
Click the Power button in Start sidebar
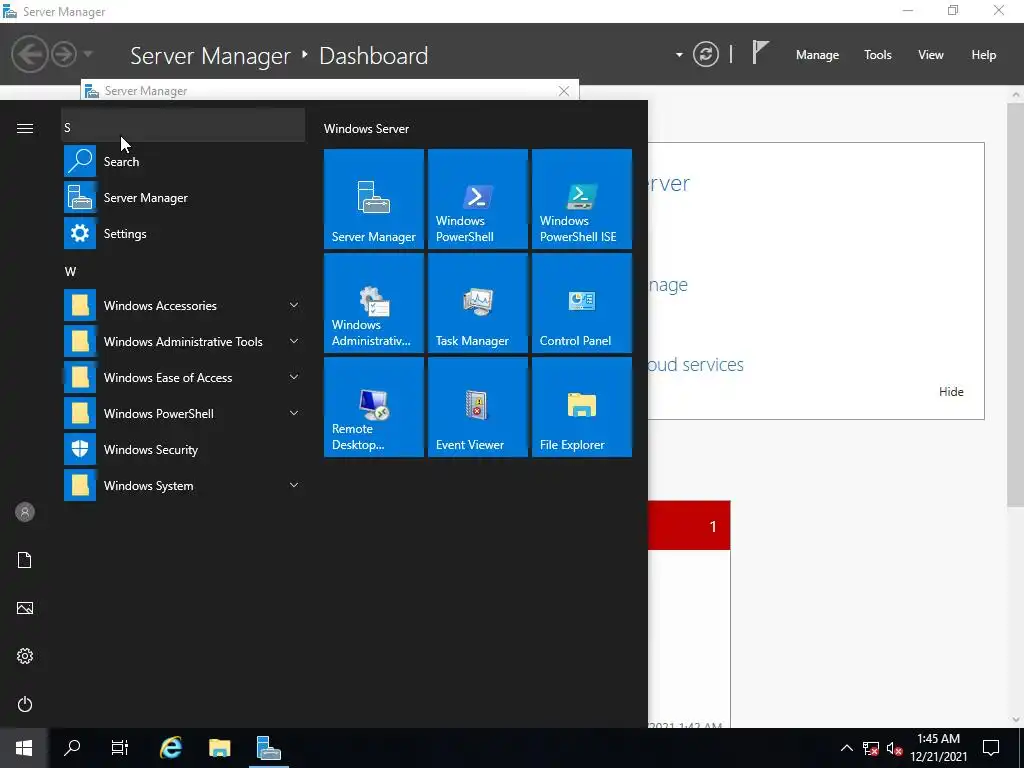tap(25, 704)
